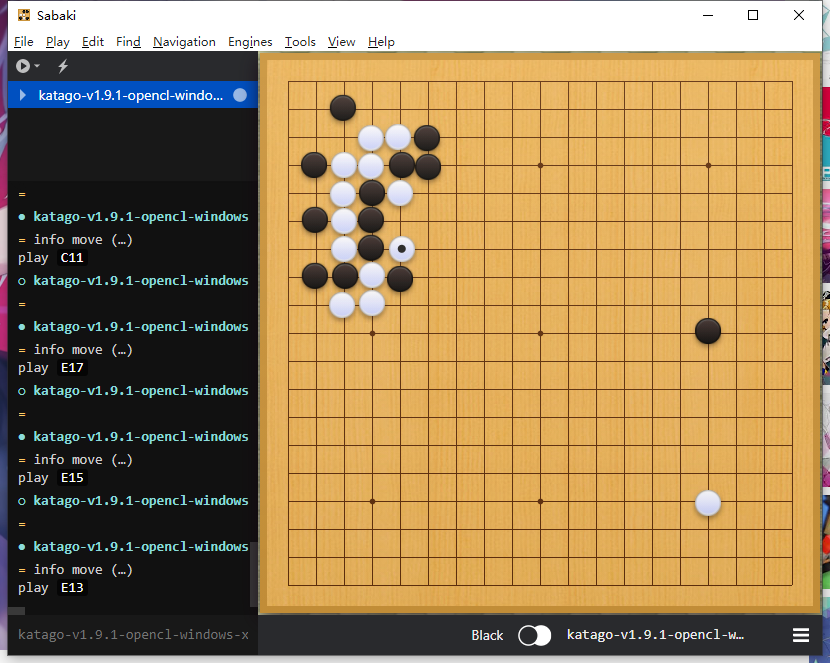Open the hamburger menu in bottom bar

[801, 635]
